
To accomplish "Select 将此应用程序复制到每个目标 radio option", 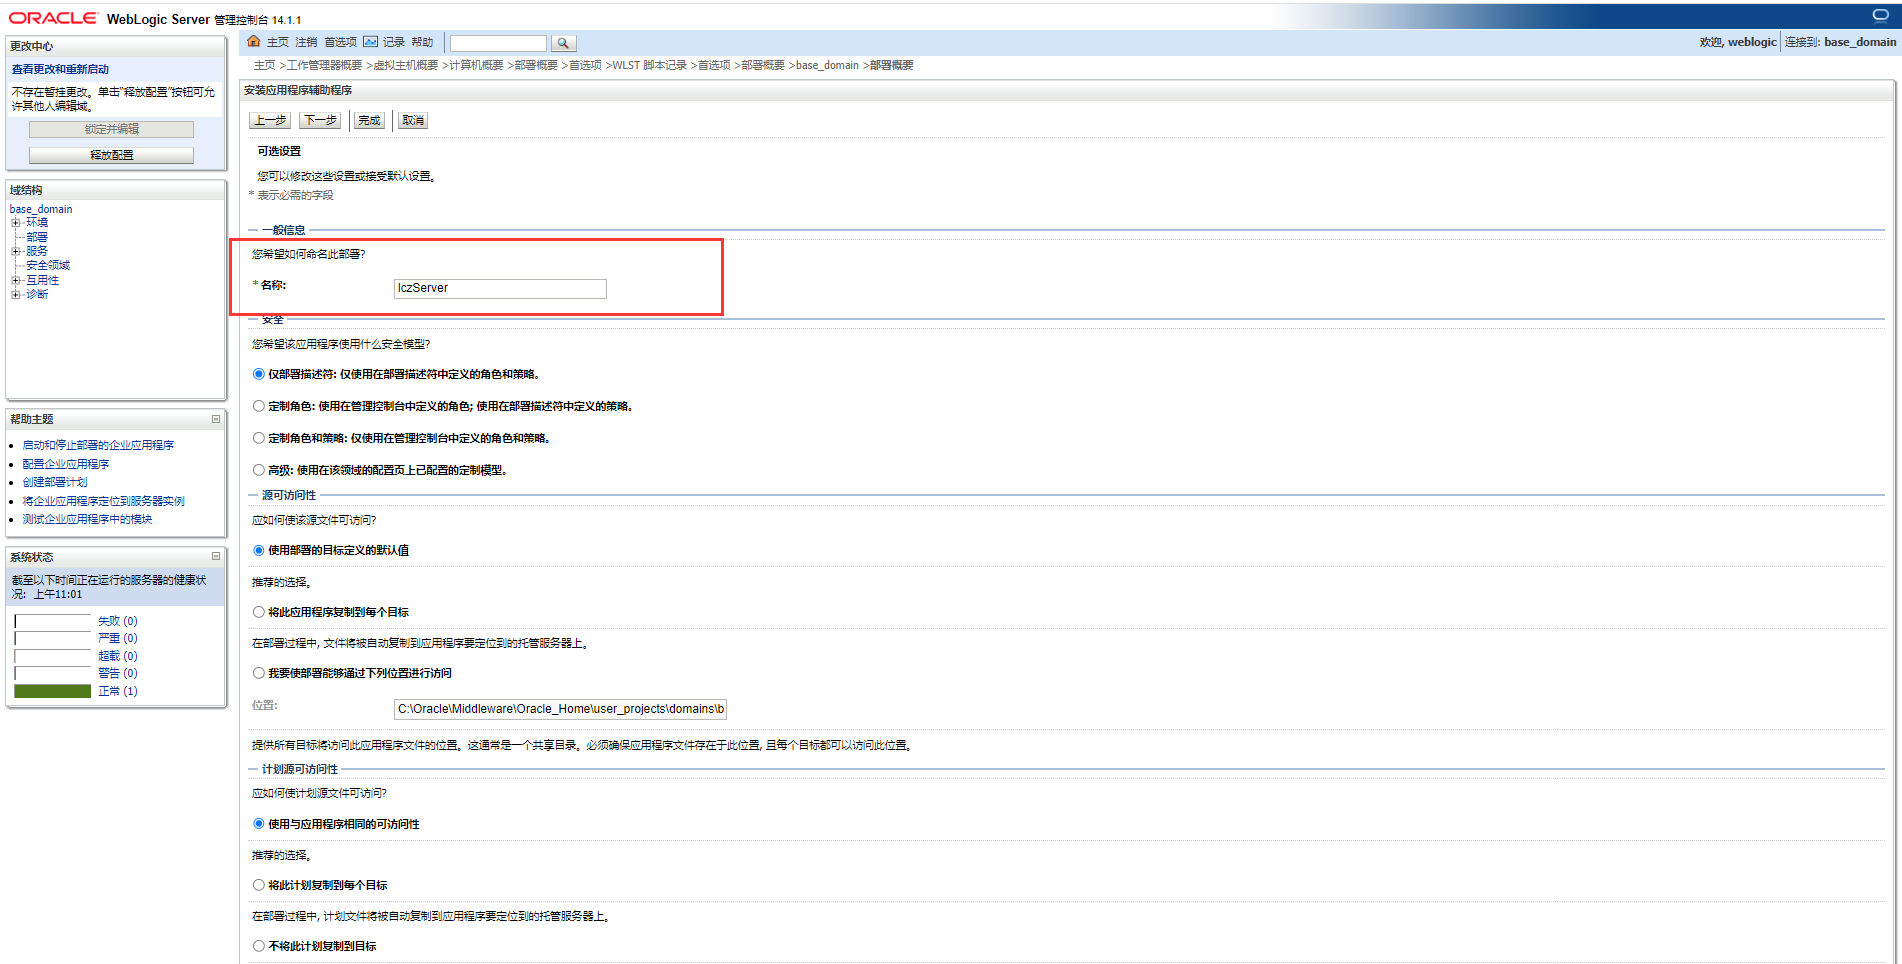I will click(259, 612).
